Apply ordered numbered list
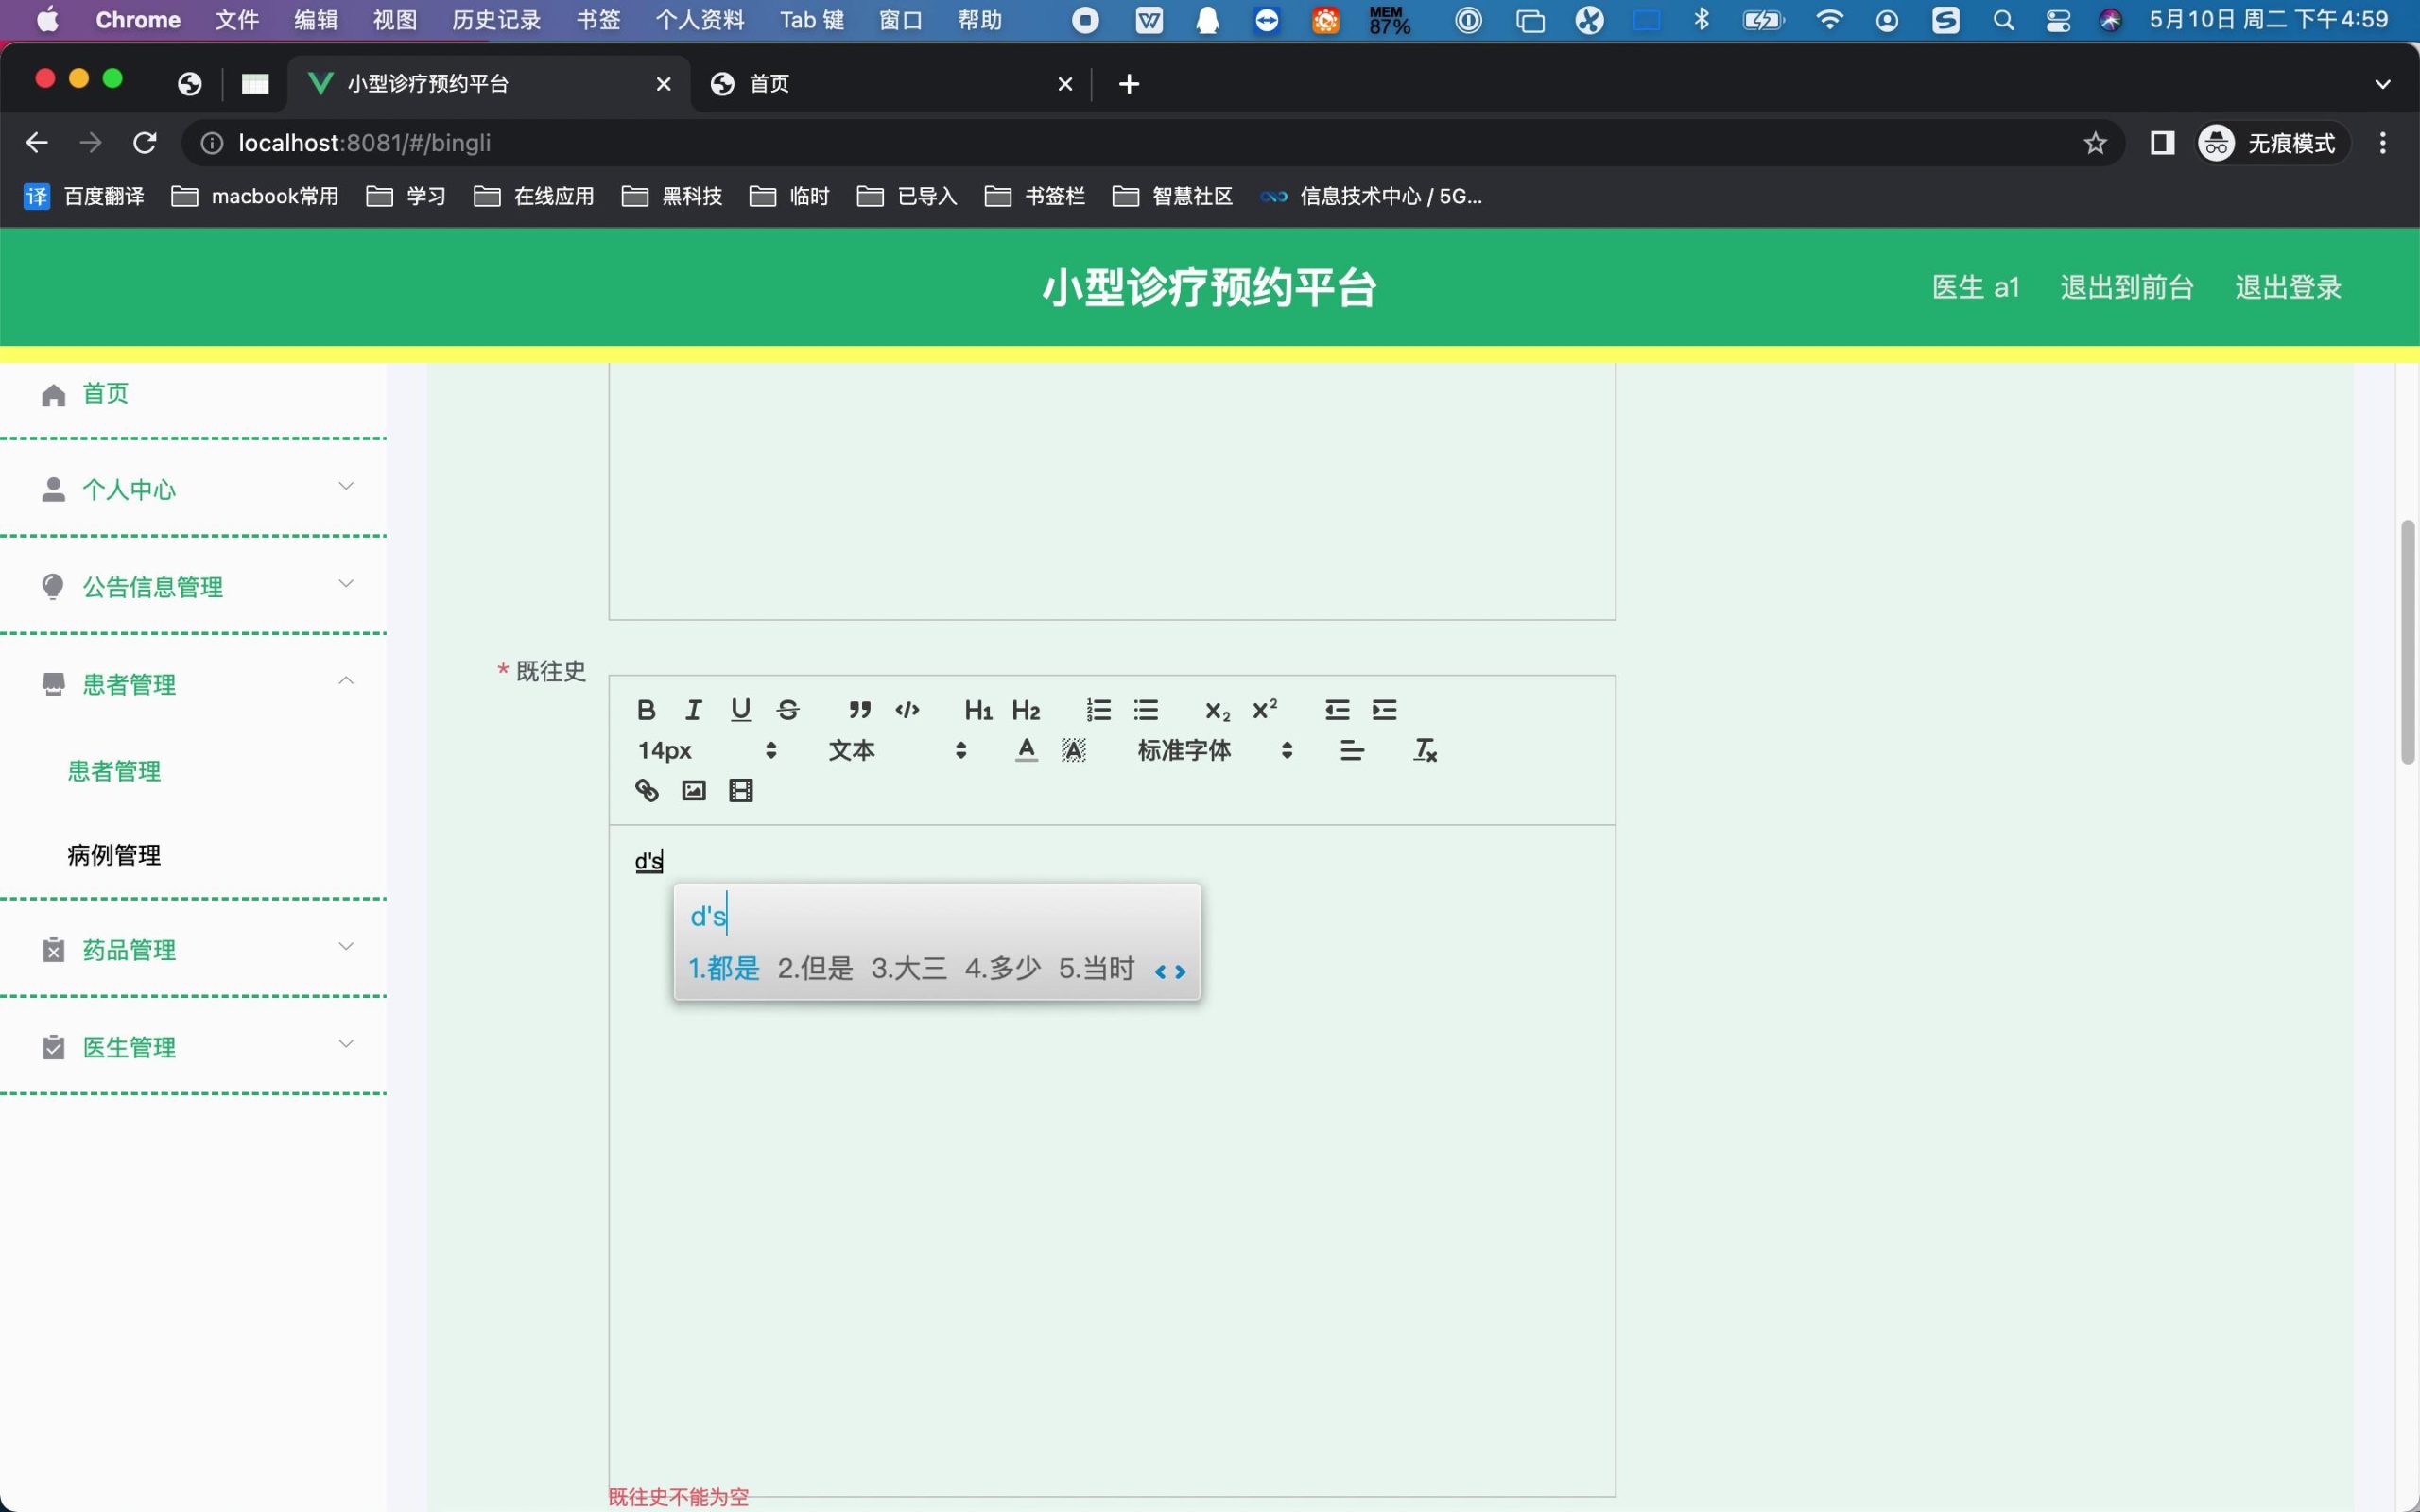2420x1512 pixels. (1098, 710)
